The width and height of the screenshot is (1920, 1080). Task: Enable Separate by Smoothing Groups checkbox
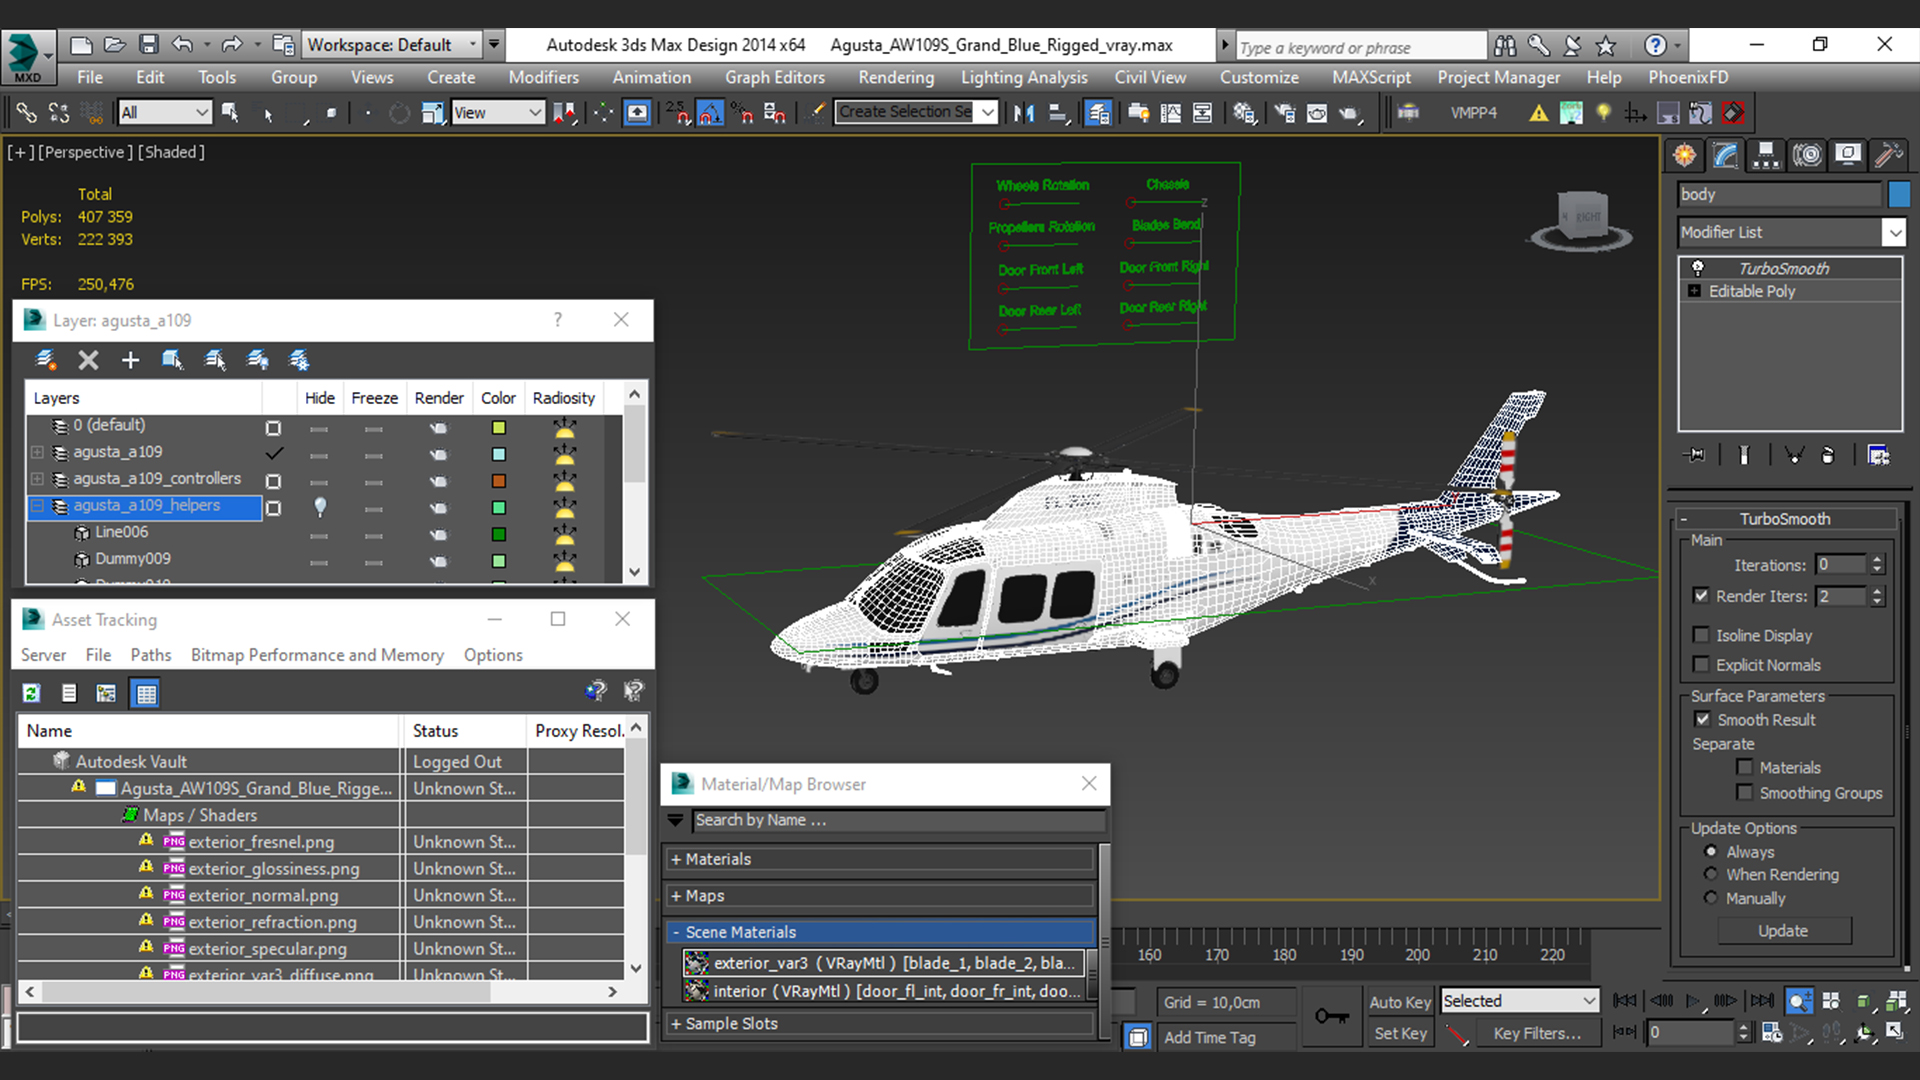(x=1745, y=792)
